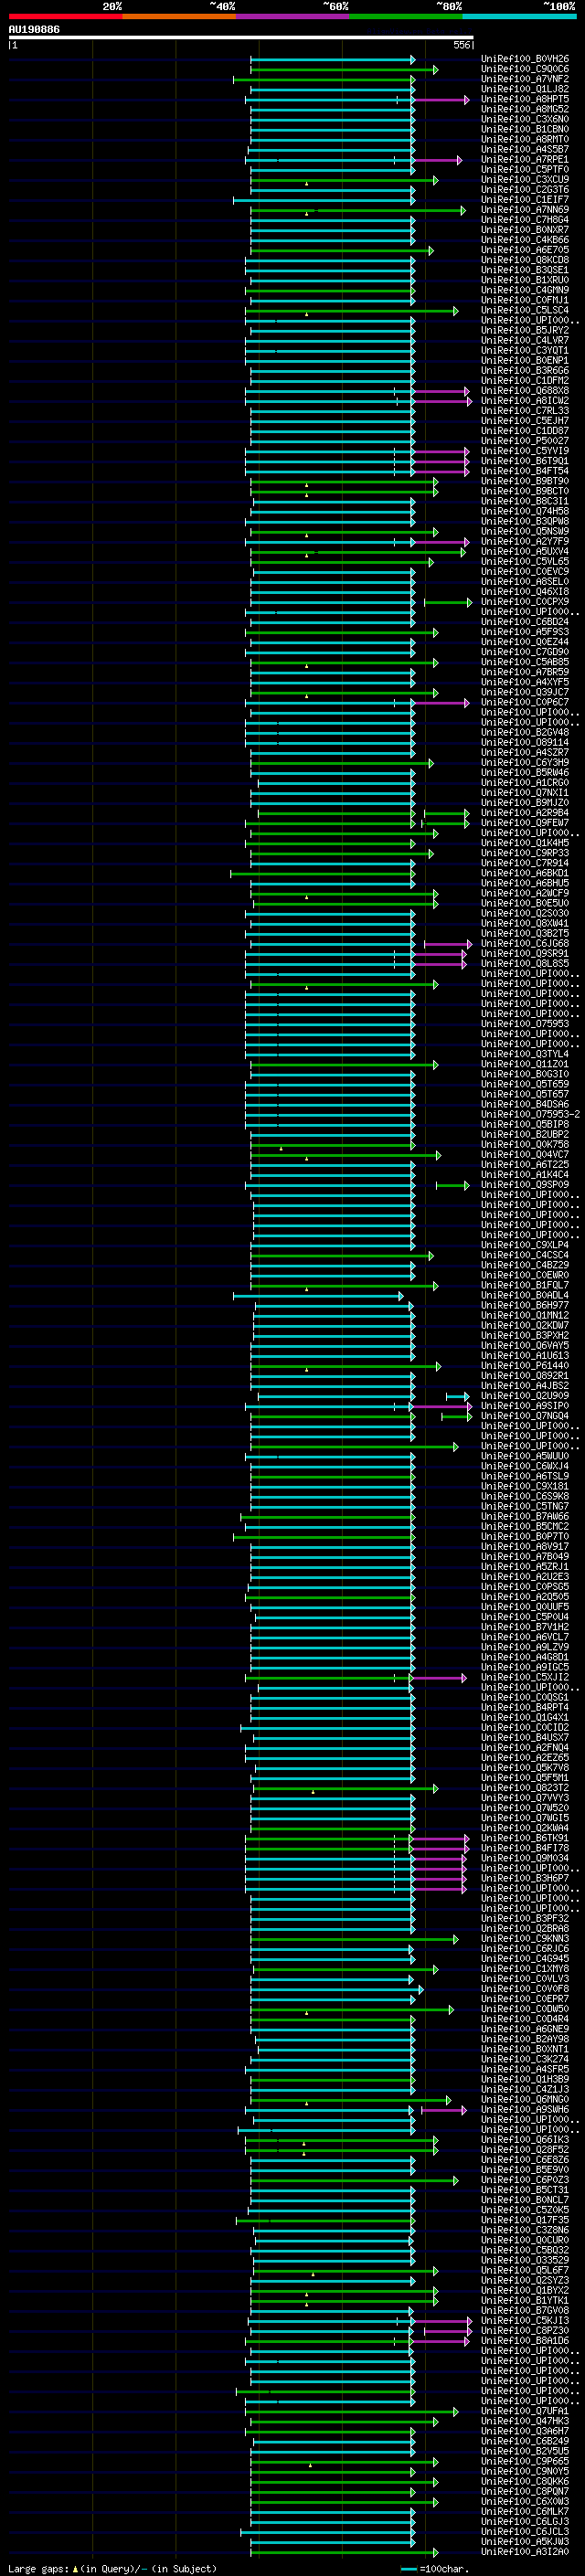
Task: Click the purple alignment bar for A8HPT5
Action: 440,100
